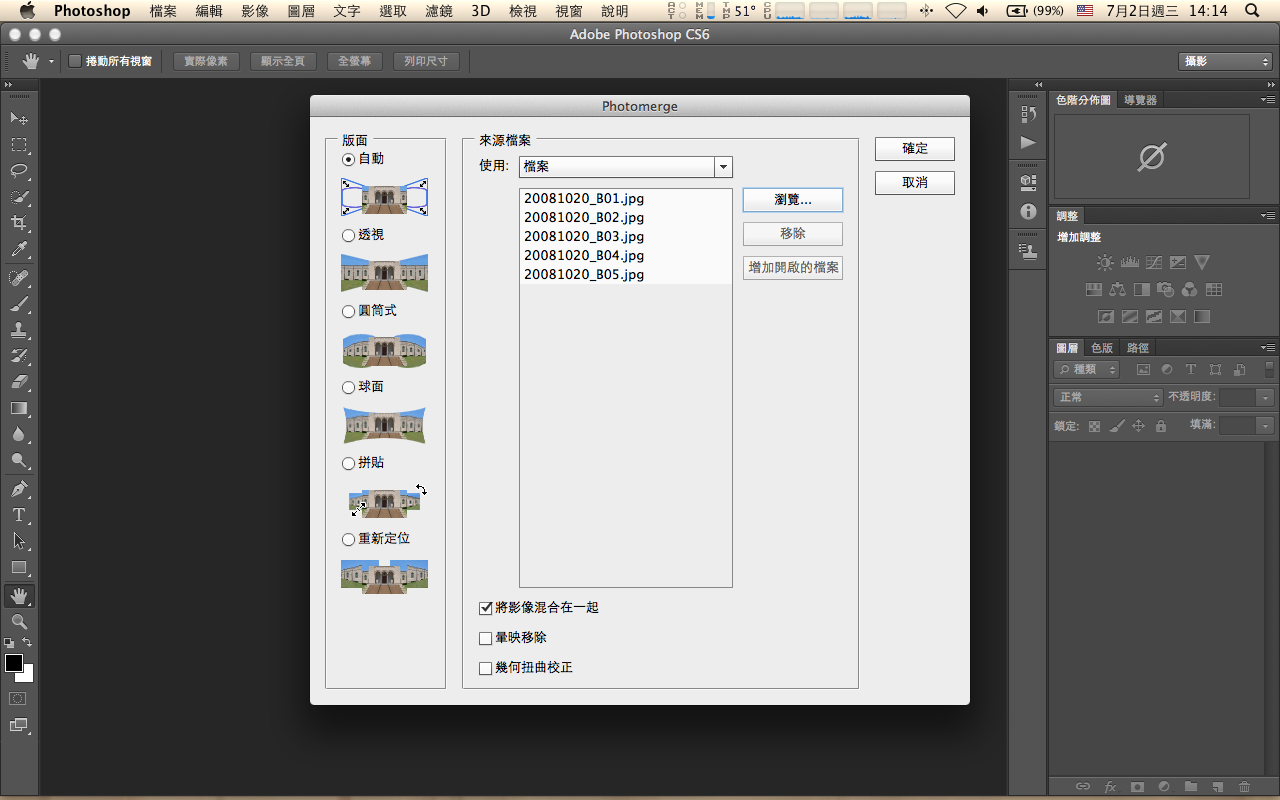Select the Rectangular Marquee tool
This screenshot has height=800, width=1280.
[19, 144]
